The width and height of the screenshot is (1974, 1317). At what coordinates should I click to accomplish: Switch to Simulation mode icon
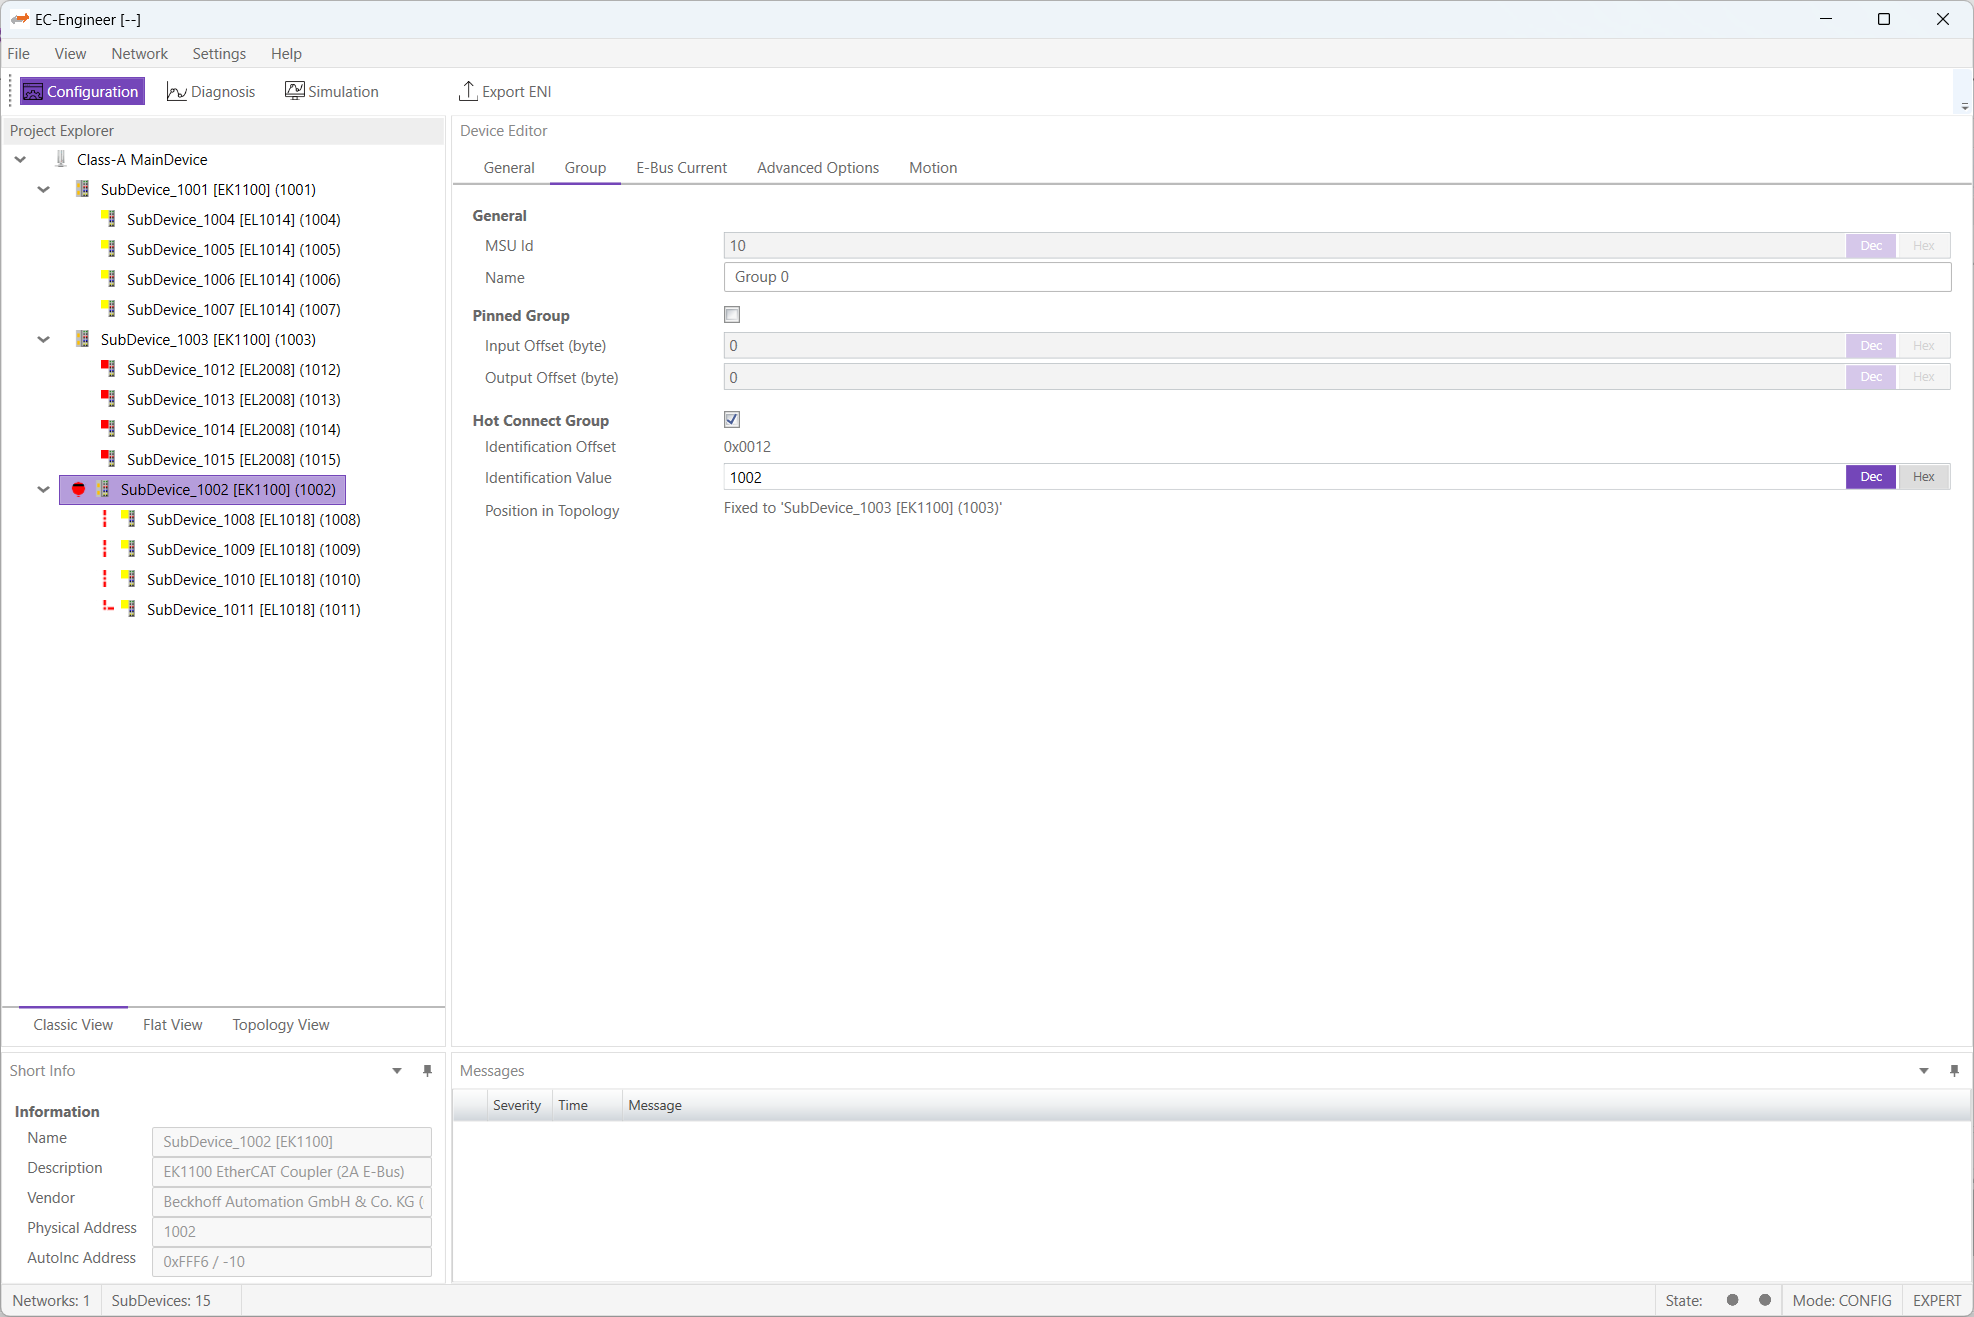(294, 91)
